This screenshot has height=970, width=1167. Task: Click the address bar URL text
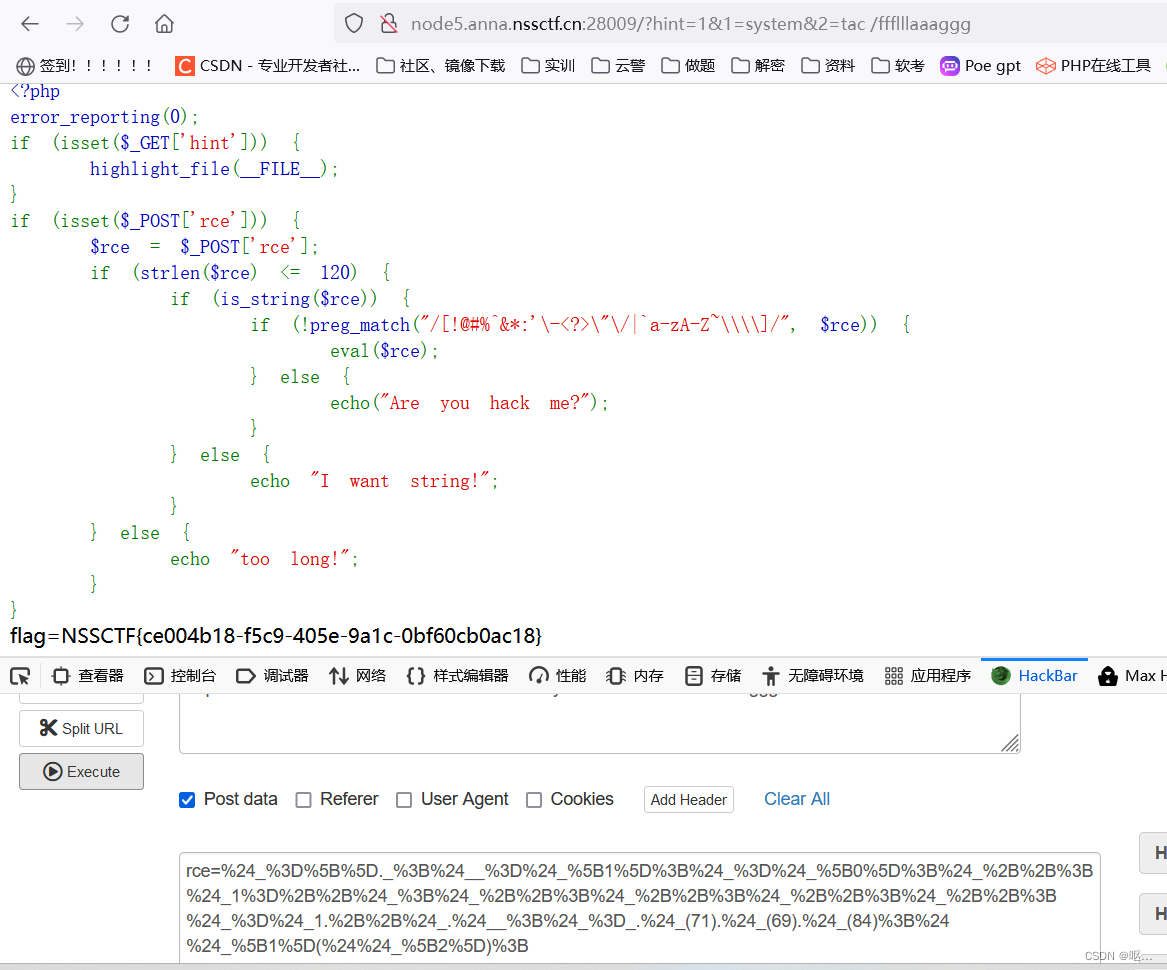[x=690, y=24]
